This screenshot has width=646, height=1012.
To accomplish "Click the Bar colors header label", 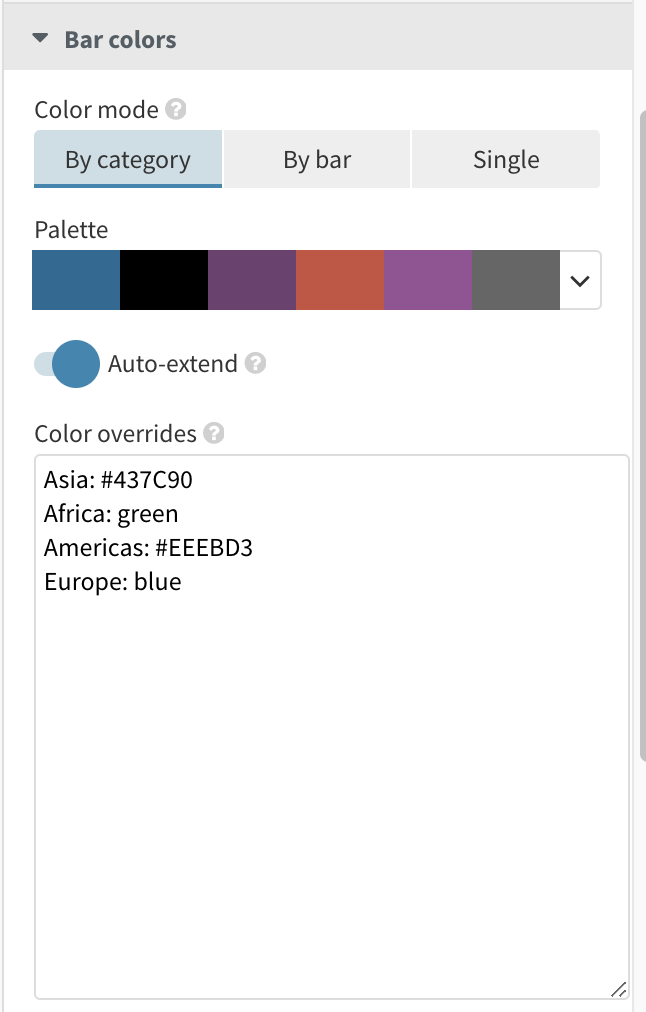I will point(120,39).
